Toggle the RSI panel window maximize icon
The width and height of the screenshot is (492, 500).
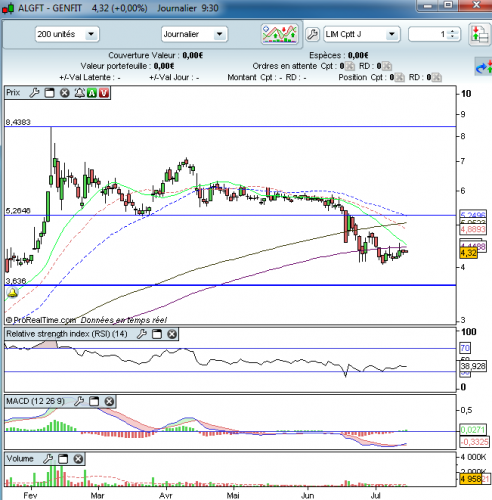tap(157, 334)
